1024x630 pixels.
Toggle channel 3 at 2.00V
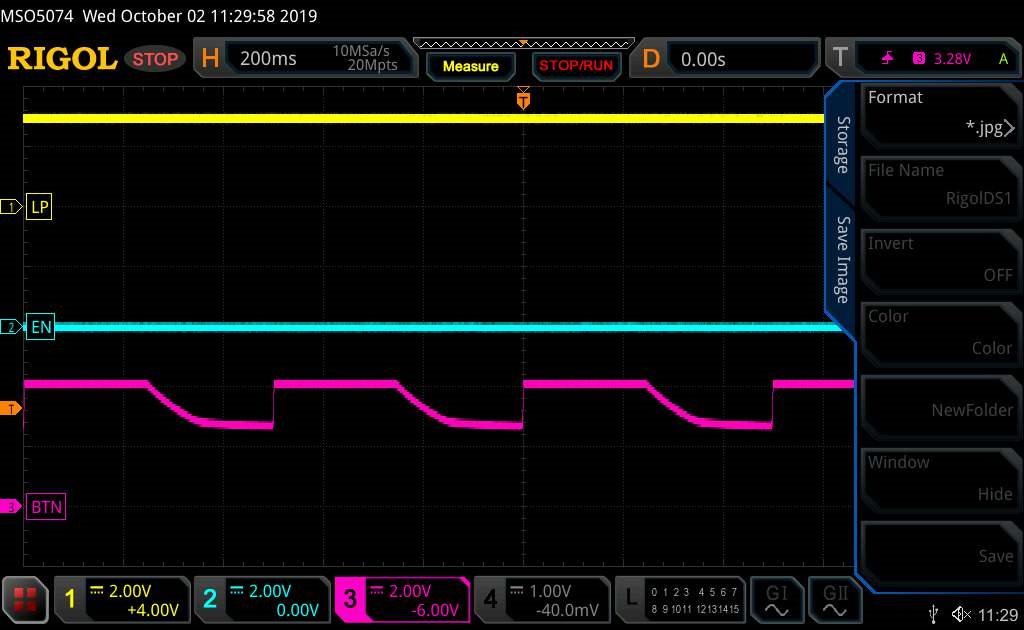402,599
